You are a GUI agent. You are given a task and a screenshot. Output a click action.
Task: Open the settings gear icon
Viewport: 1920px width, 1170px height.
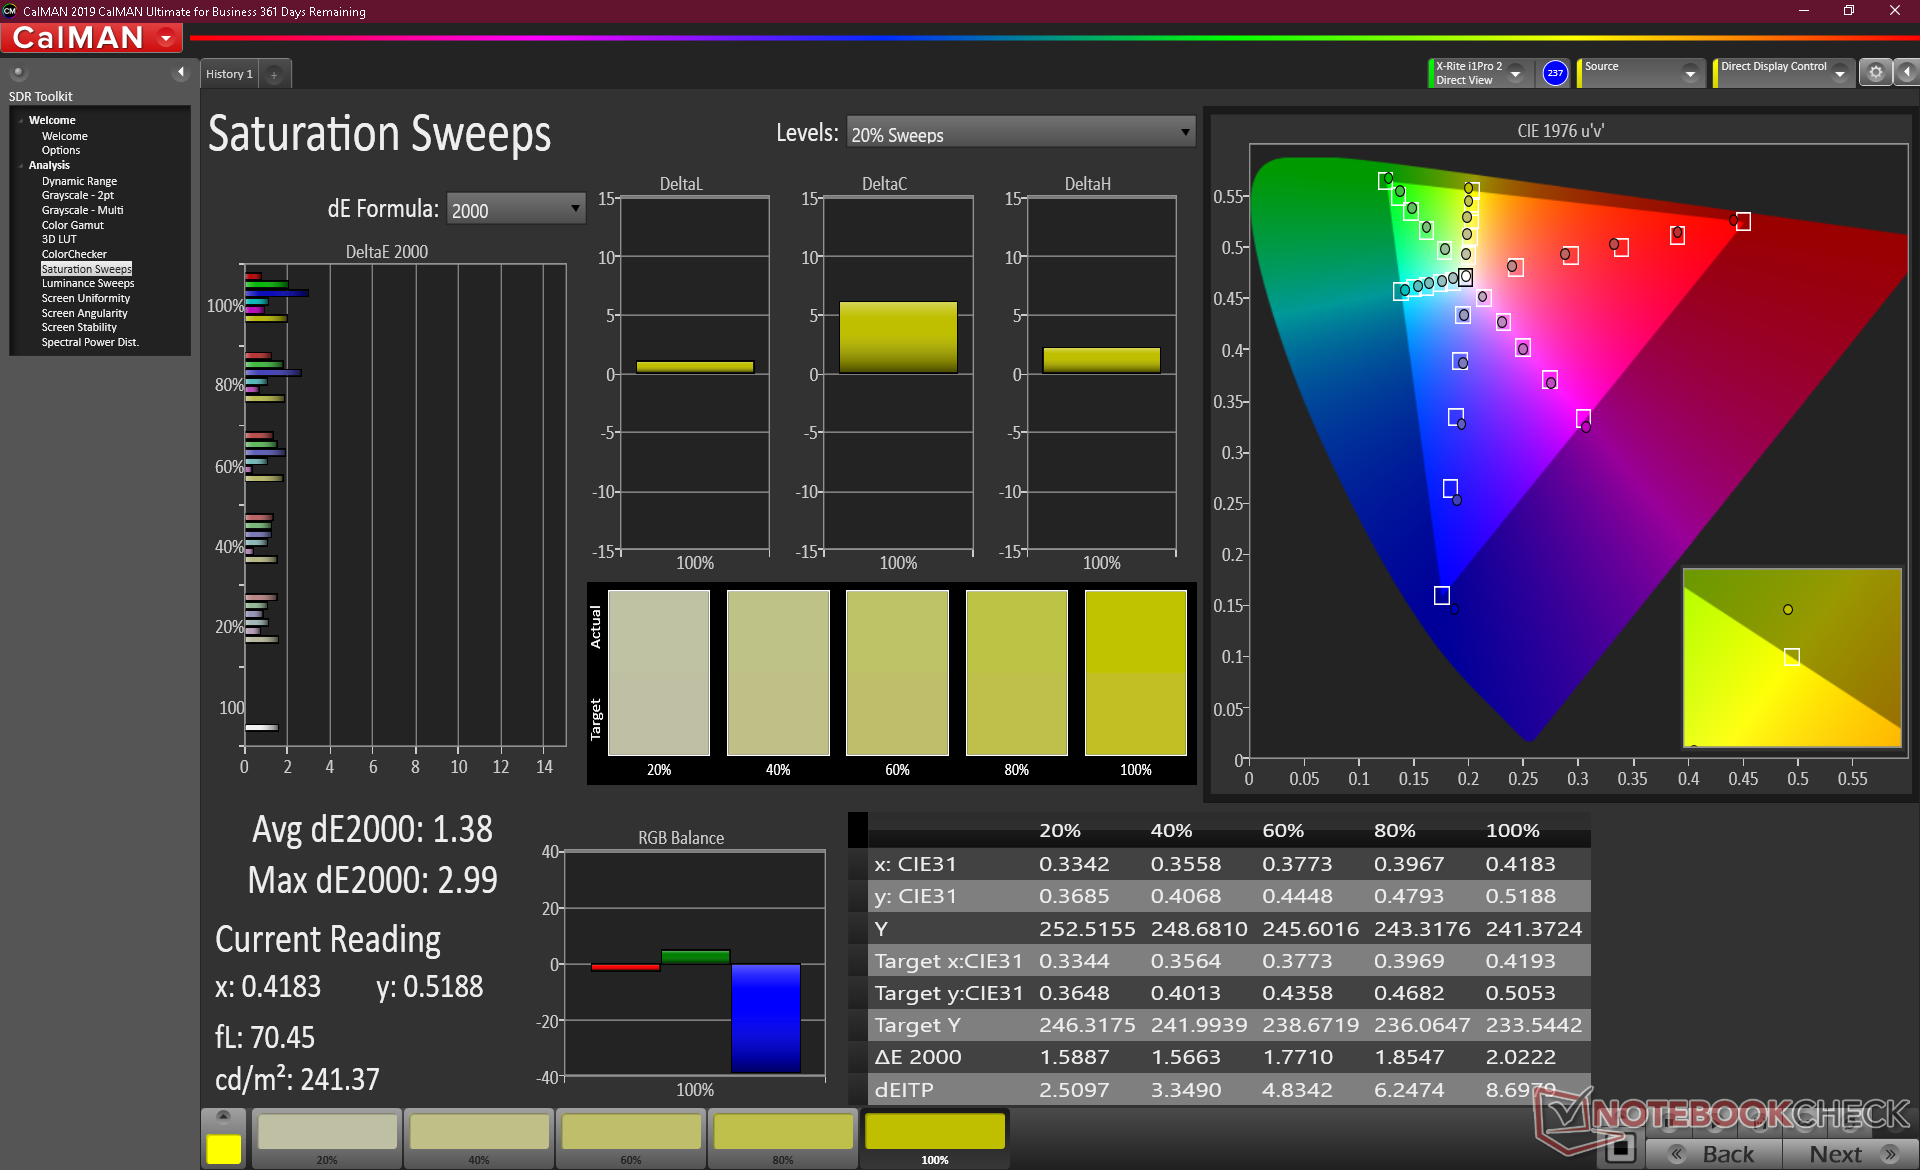tap(1875, 73)
